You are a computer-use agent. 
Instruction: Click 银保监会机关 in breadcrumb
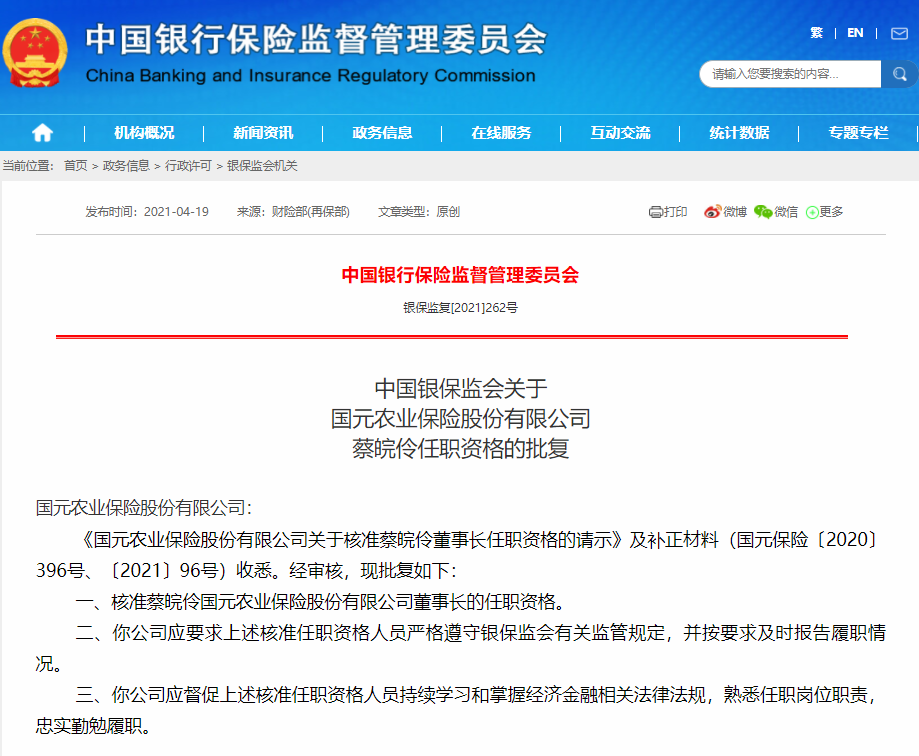[x=262, y=166]
